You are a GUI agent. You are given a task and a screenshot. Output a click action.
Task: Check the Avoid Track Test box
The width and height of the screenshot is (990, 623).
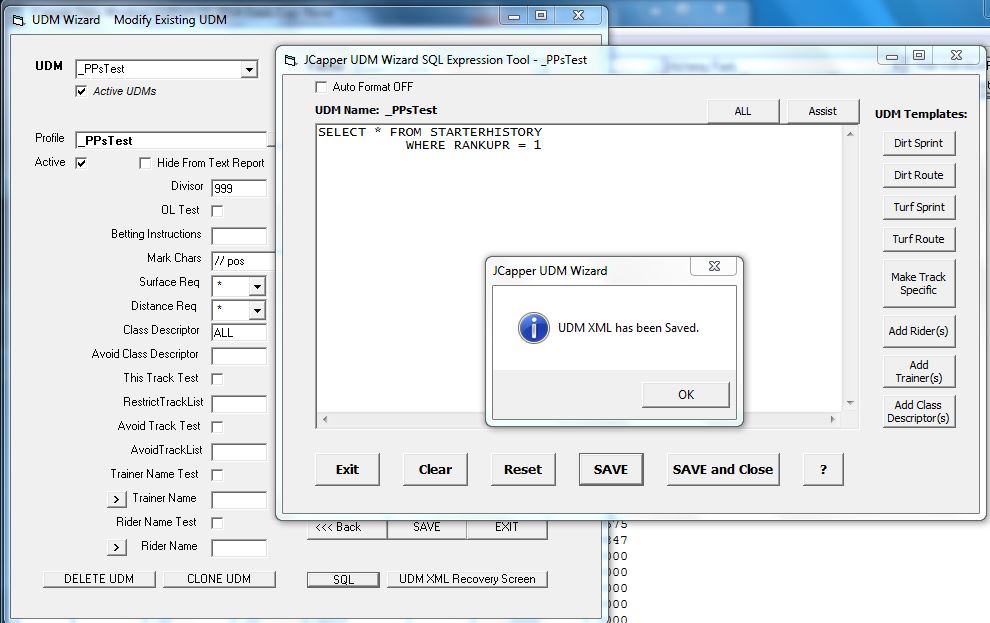click(x=217, y=427)
